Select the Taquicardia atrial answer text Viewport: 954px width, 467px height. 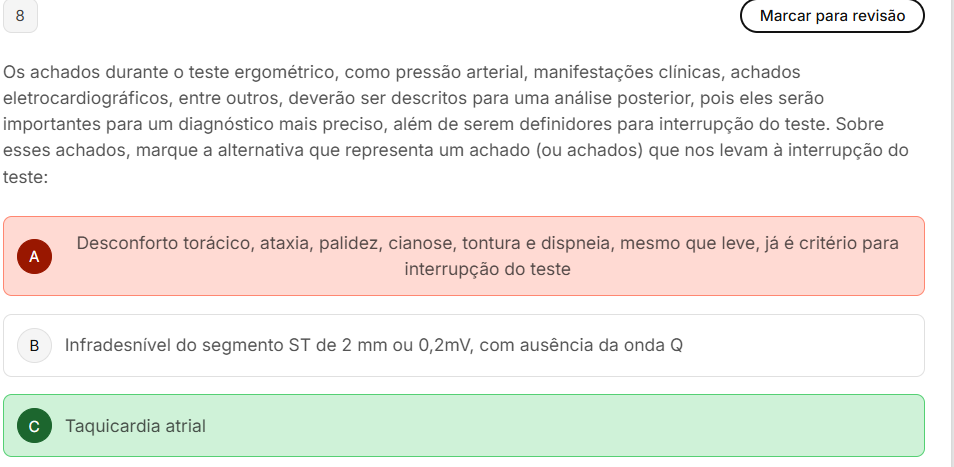pyautogui.click(x=135, y=426)
